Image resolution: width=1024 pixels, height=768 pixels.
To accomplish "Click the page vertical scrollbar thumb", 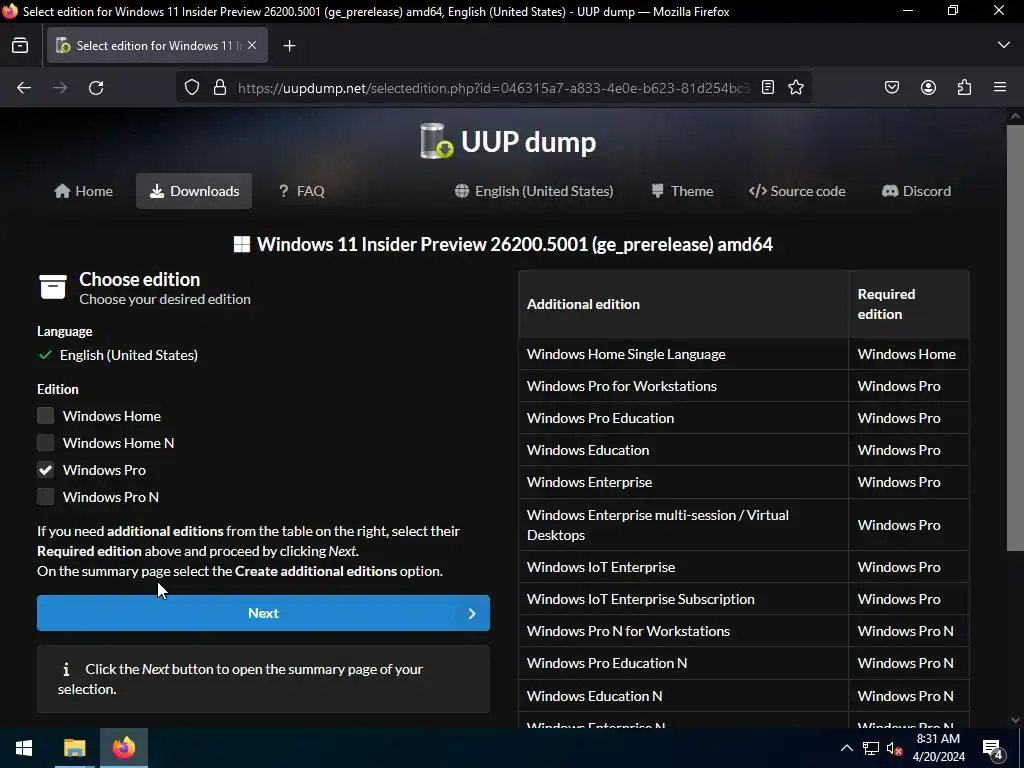I will tap(1015, 338).
